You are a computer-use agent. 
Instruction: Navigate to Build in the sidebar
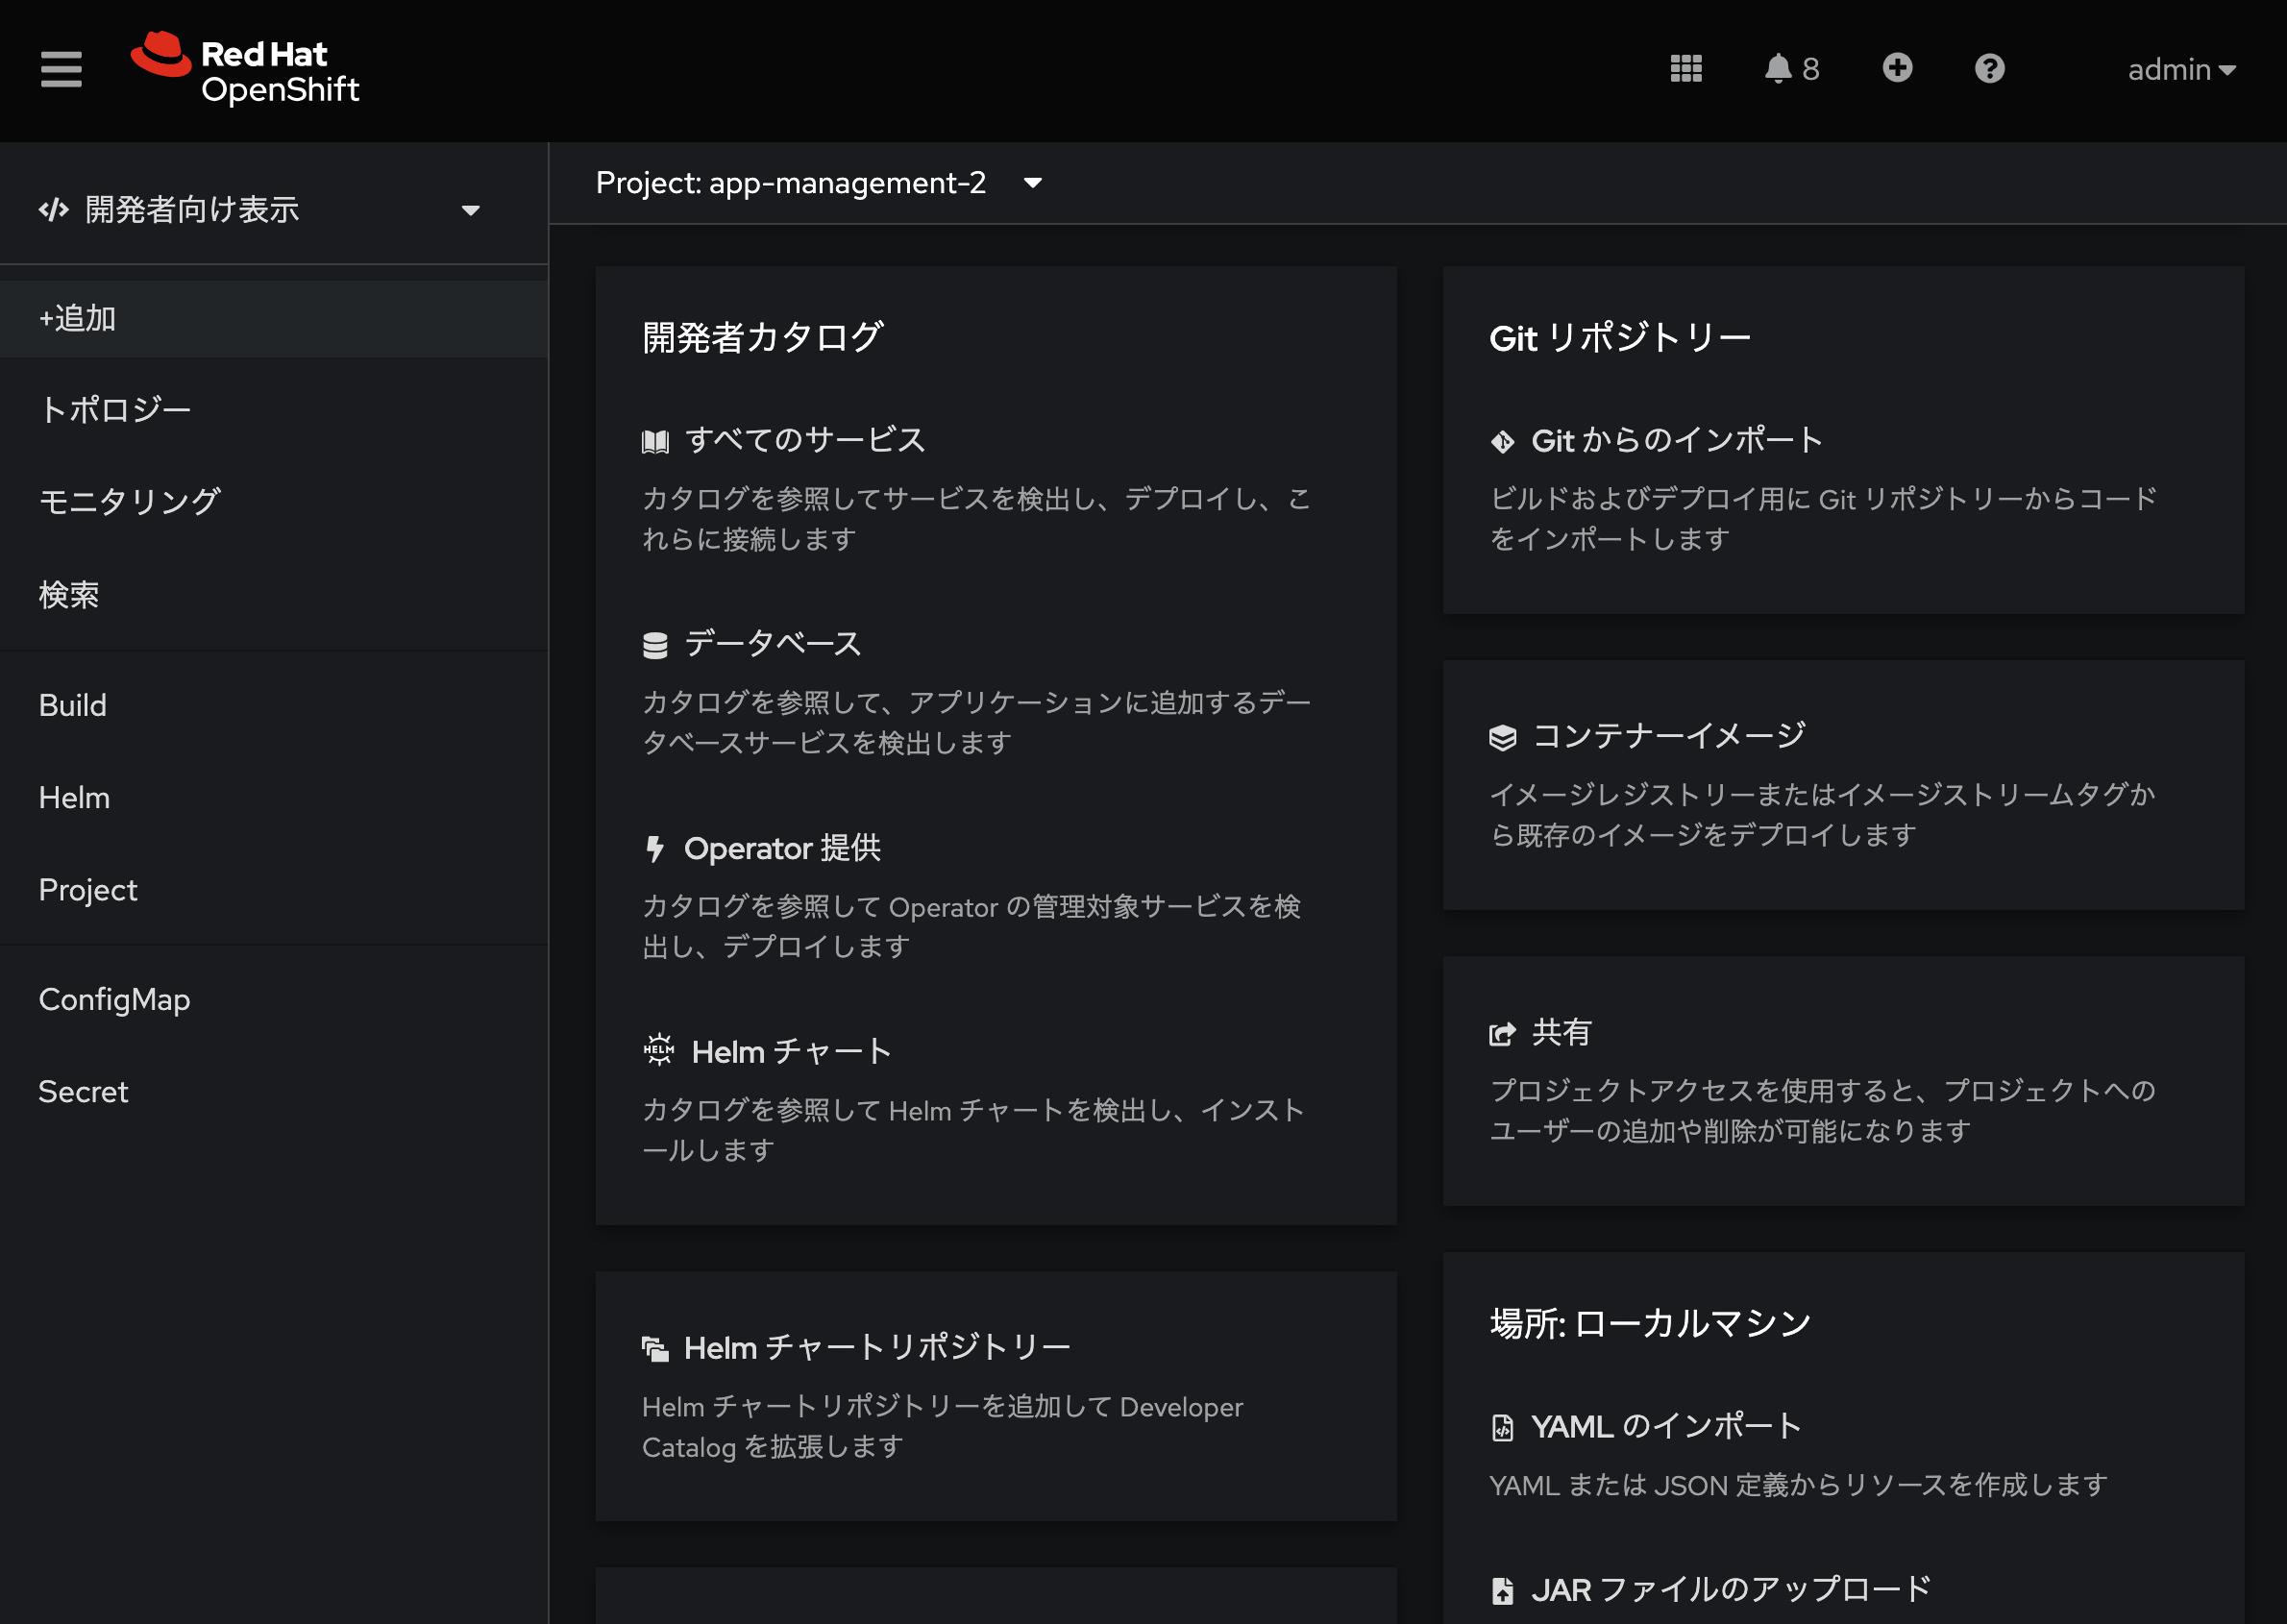(274, 705)
